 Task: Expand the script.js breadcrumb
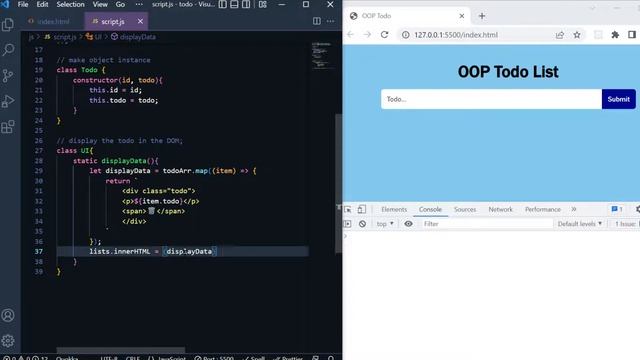pyautogui.click(x=60, y=37)
